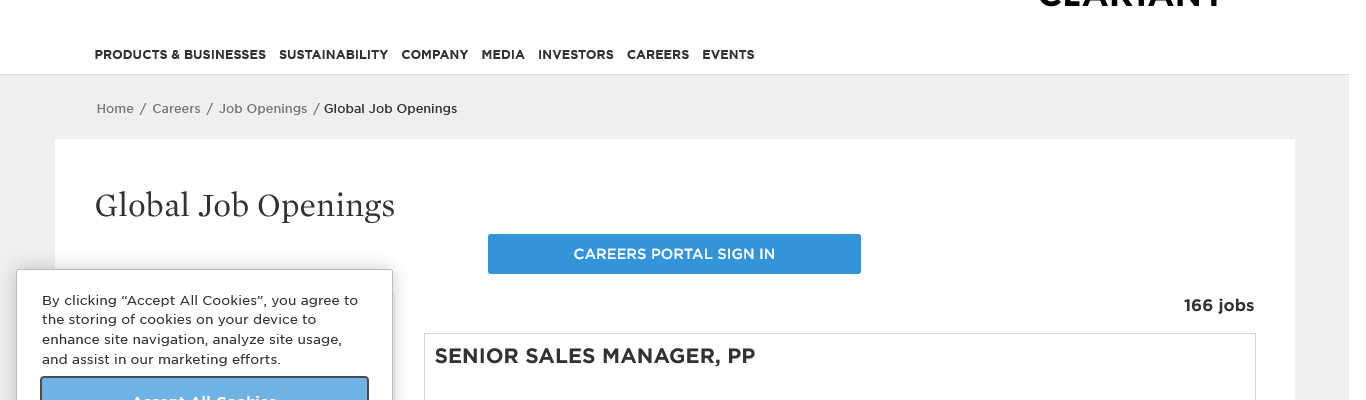
Task: Select Careers in the top navigation bar
Action: coord(657,55)
